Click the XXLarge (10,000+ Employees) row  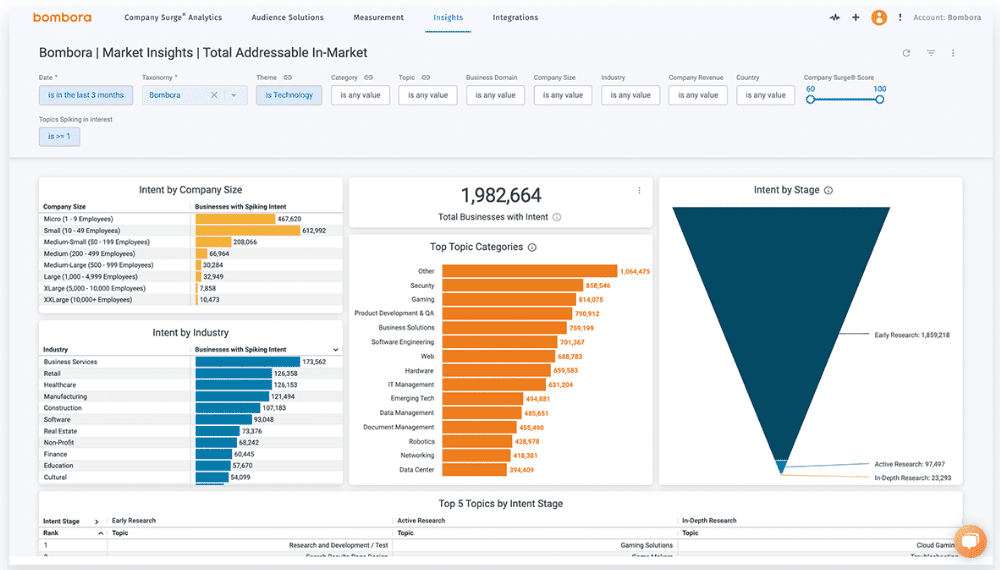click(191, 300)
